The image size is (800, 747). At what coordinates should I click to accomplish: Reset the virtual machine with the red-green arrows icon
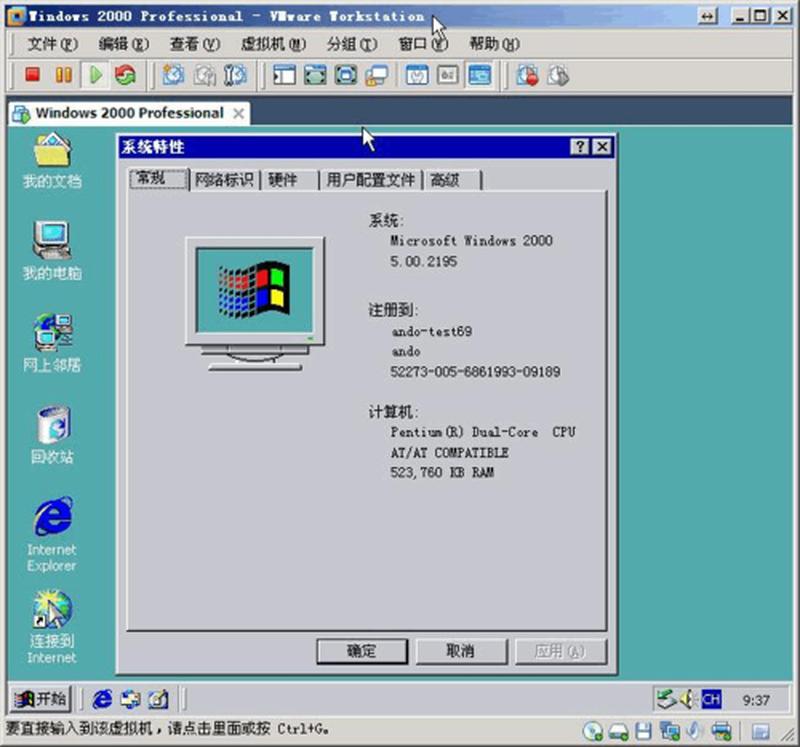126,75
